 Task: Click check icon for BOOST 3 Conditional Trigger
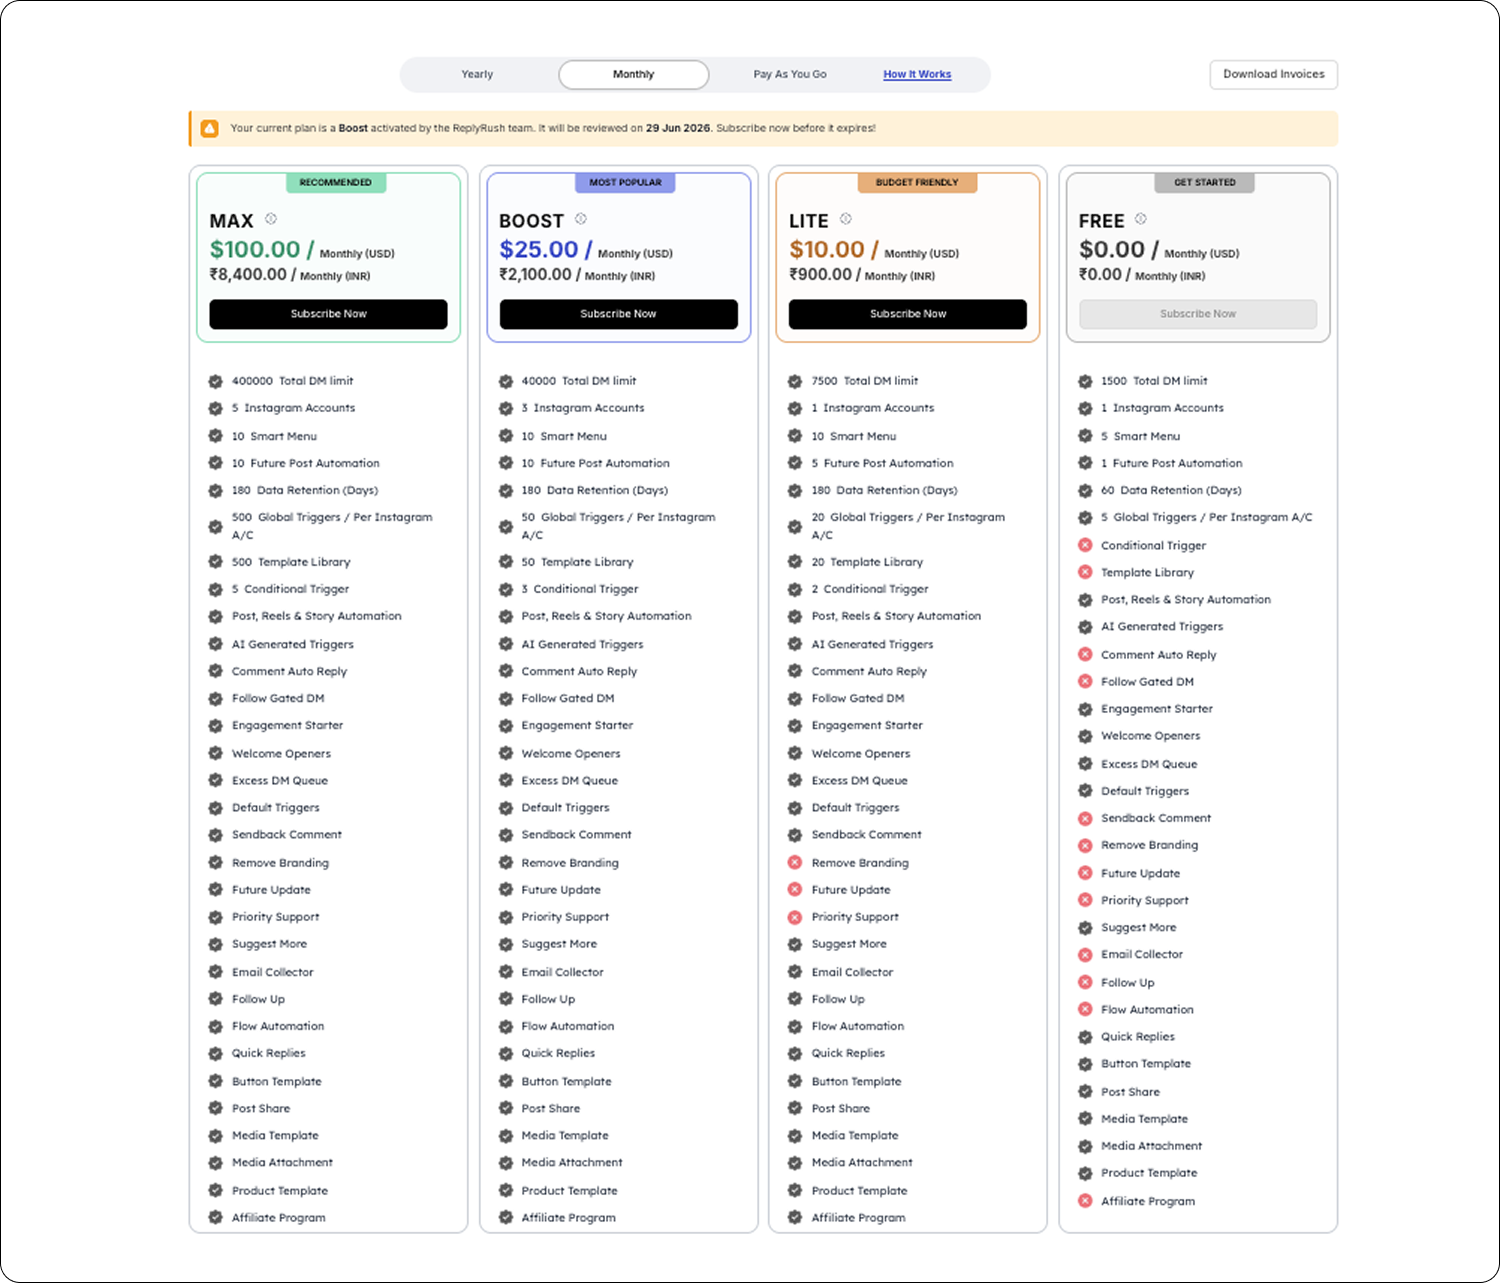[x=506, y=589]
